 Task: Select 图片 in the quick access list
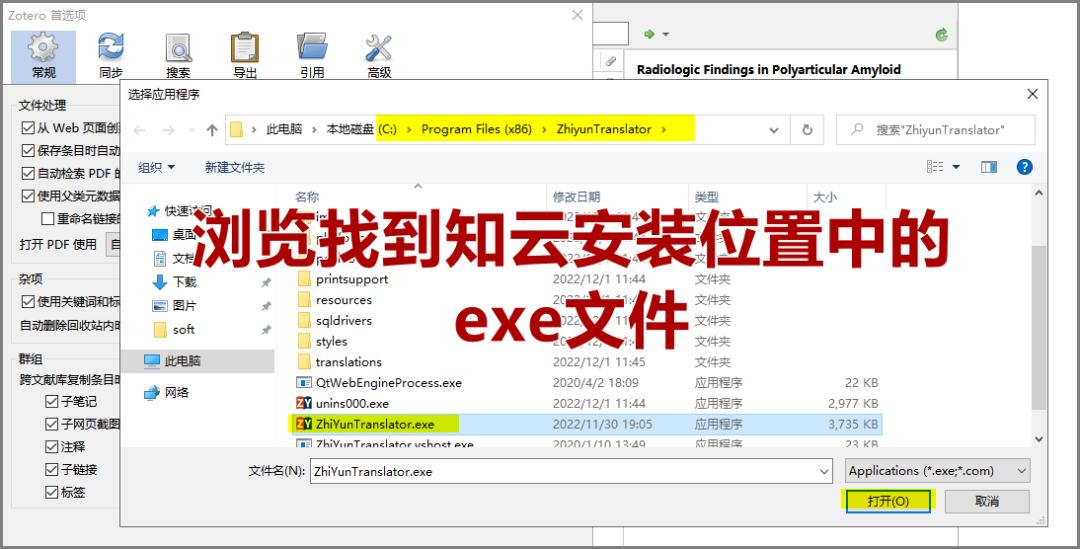click(185, 306)
